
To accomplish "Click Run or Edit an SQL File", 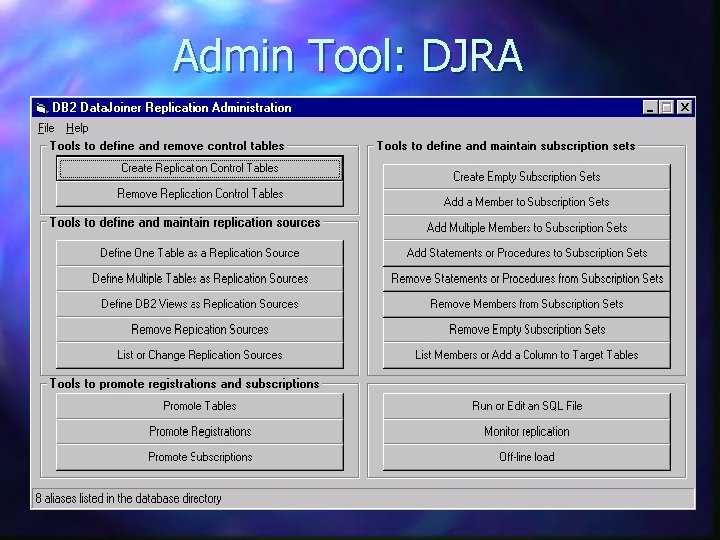I will [x=527, y=406].
